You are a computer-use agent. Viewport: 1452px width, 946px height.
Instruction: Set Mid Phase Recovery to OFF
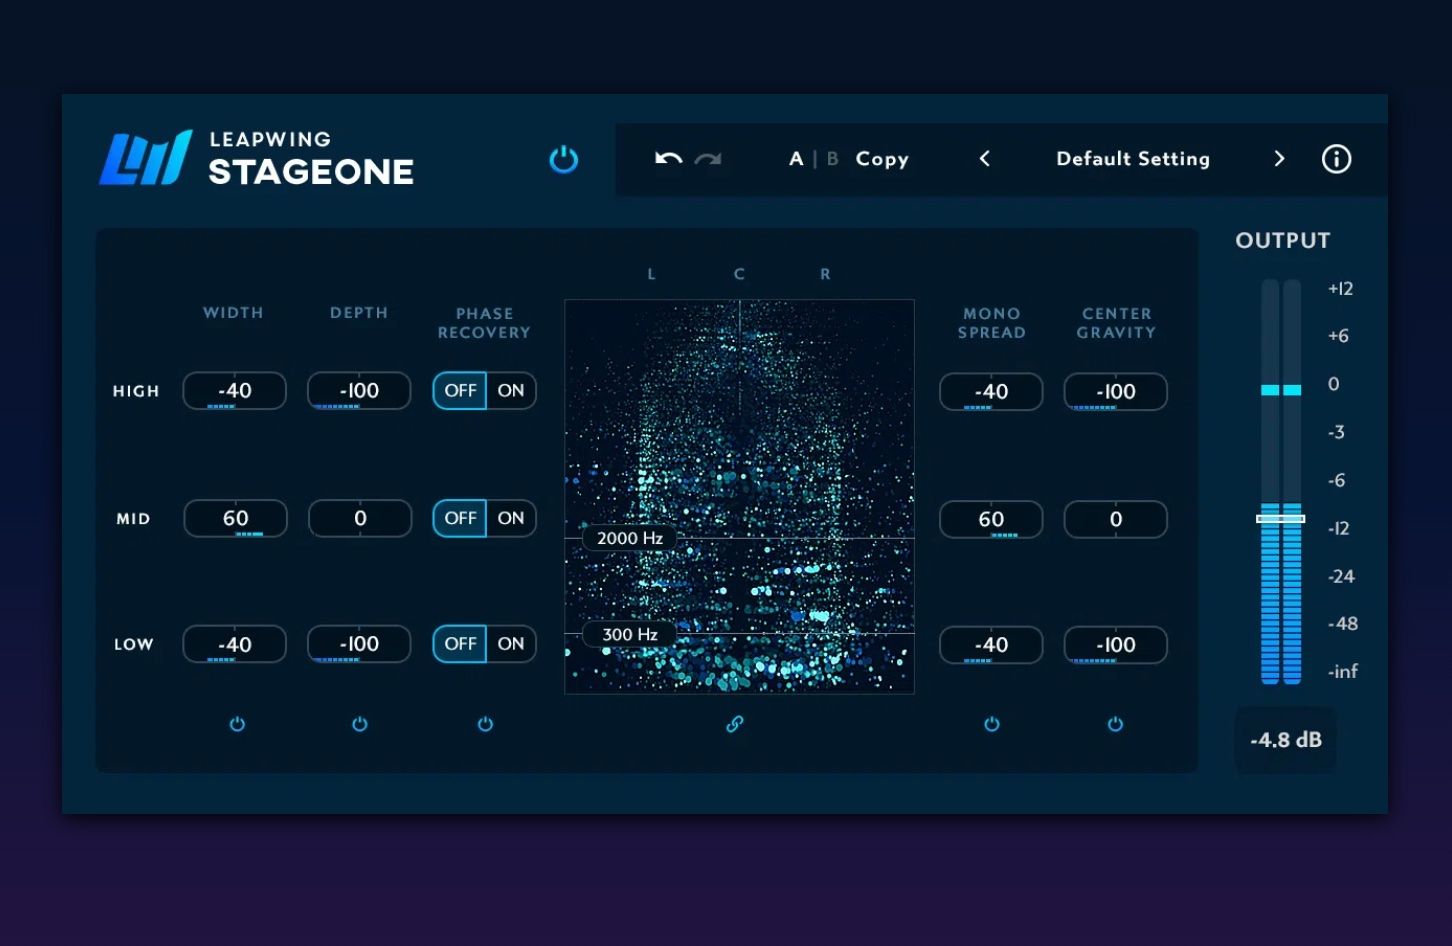[460, 518]
